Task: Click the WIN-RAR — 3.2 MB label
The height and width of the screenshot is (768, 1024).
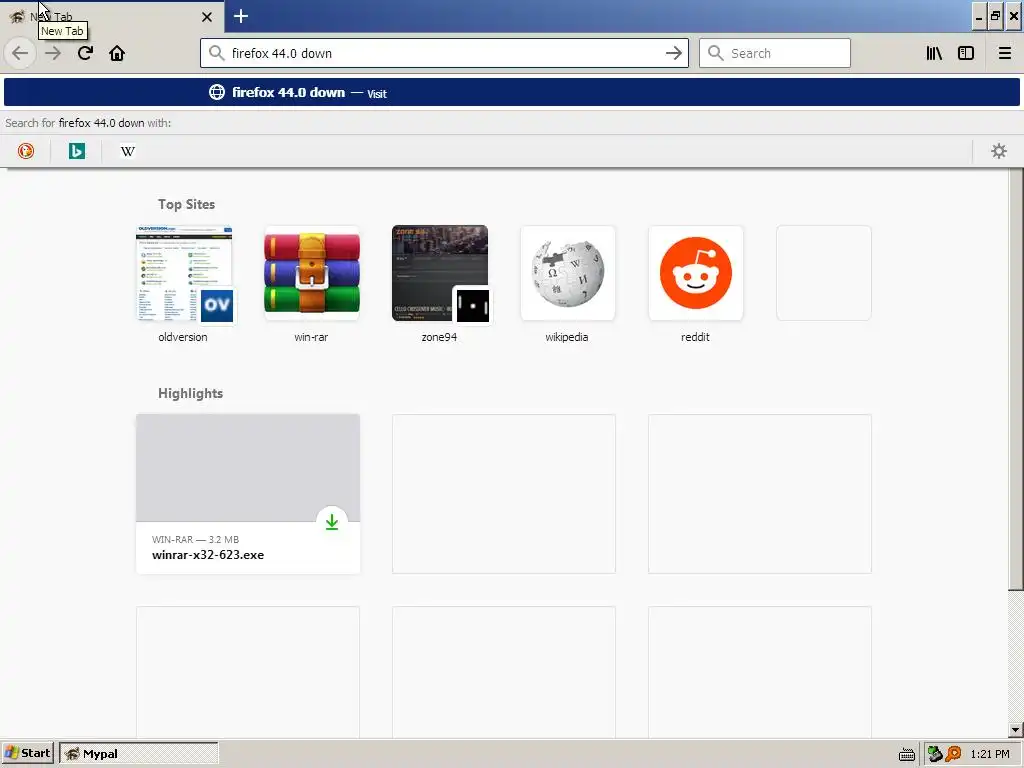Action: [195, 539]
